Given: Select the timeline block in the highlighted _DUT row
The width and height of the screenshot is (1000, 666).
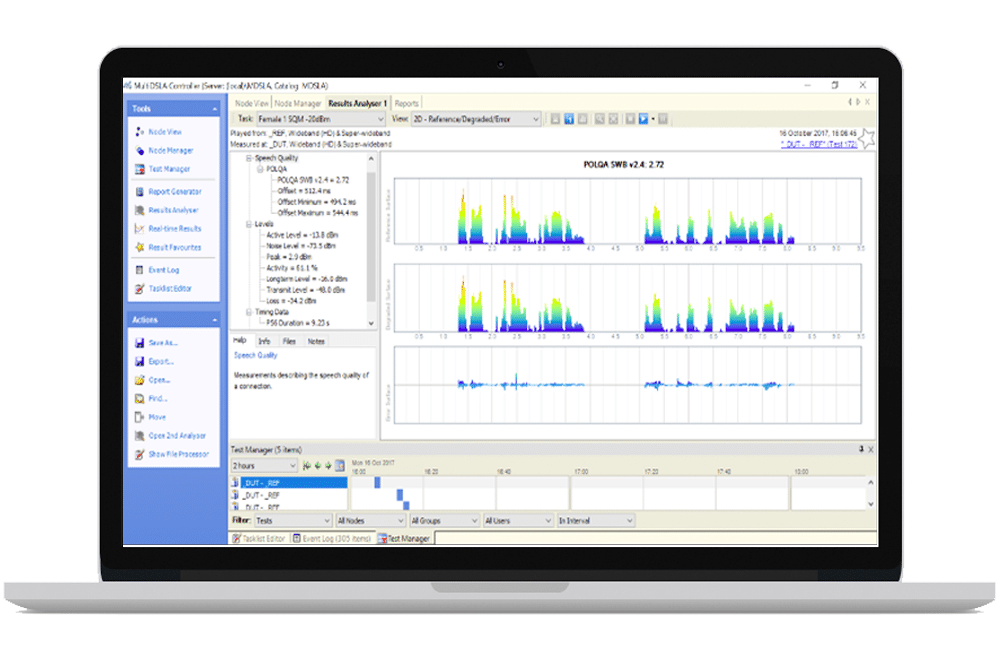Looking at the screenshot, I should pos(377,483).
